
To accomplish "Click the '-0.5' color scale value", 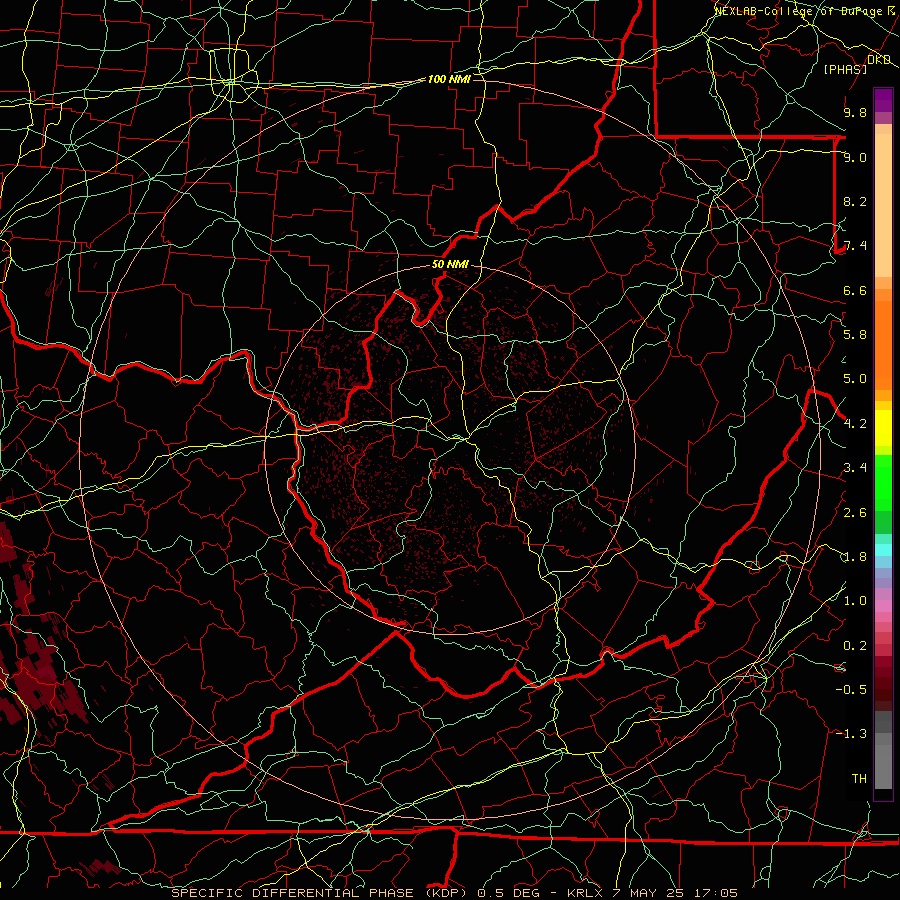I will point(851,690).
